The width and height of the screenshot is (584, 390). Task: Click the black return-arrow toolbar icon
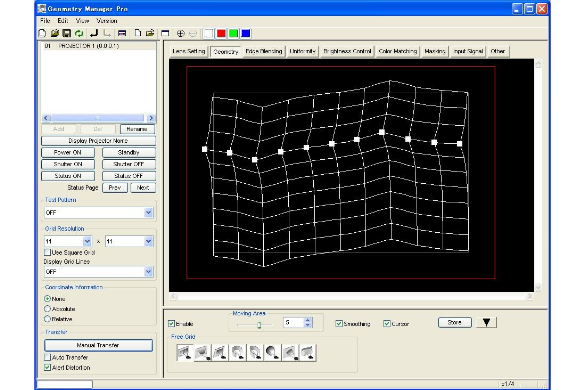(94, 34)
